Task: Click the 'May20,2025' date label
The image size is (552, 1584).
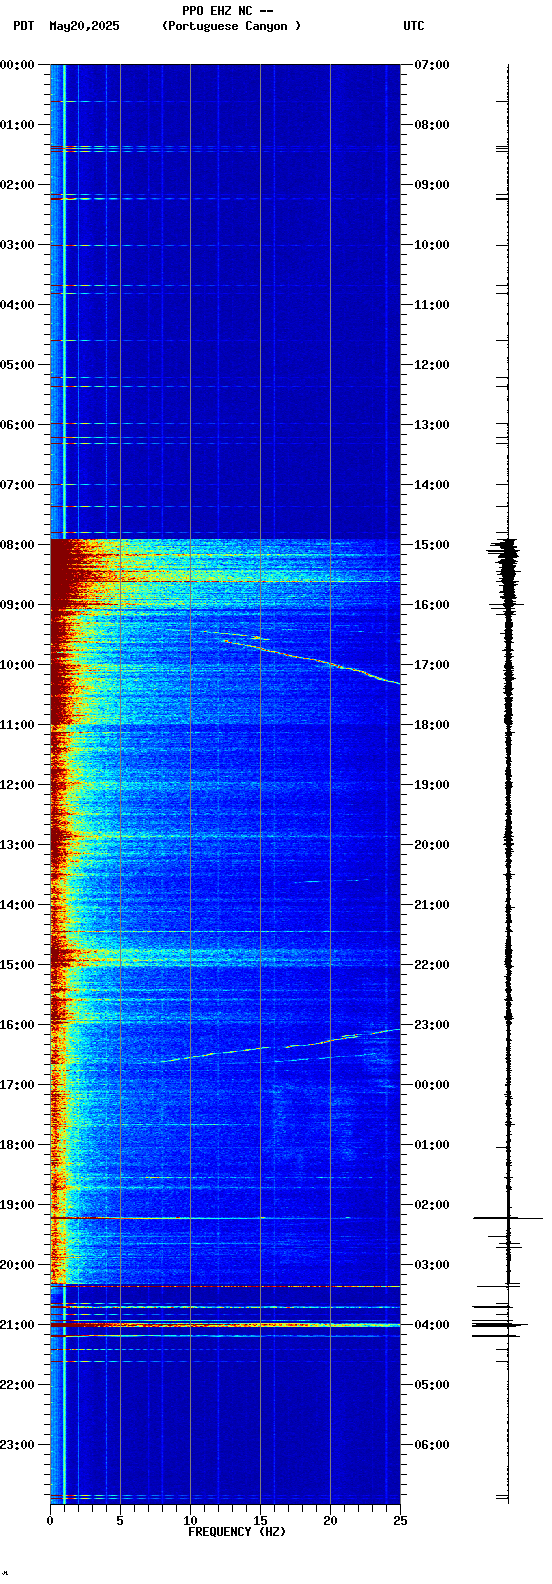Action: point(84,26)
